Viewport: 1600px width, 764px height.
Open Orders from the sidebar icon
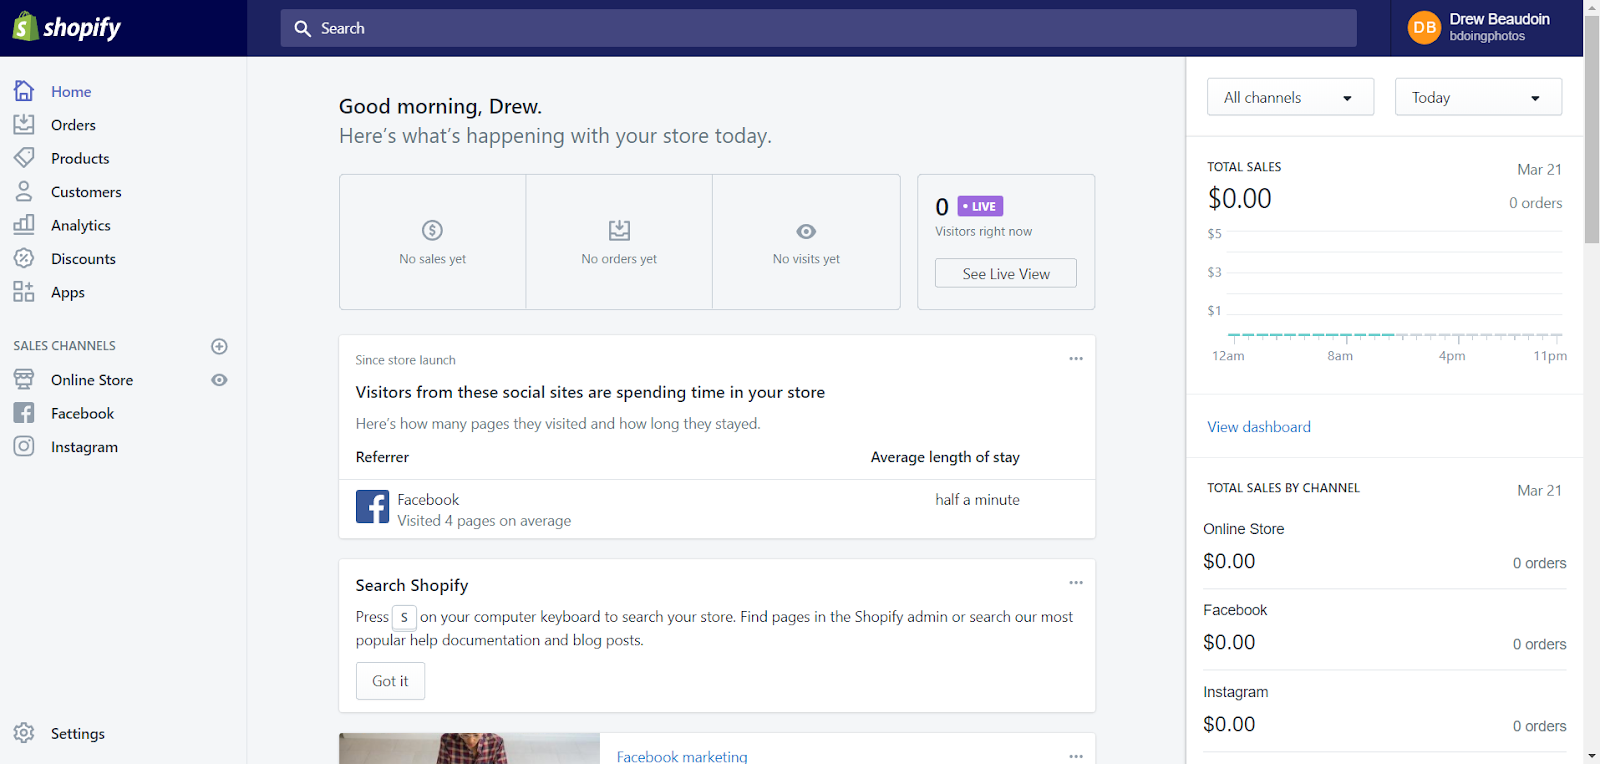24,125
